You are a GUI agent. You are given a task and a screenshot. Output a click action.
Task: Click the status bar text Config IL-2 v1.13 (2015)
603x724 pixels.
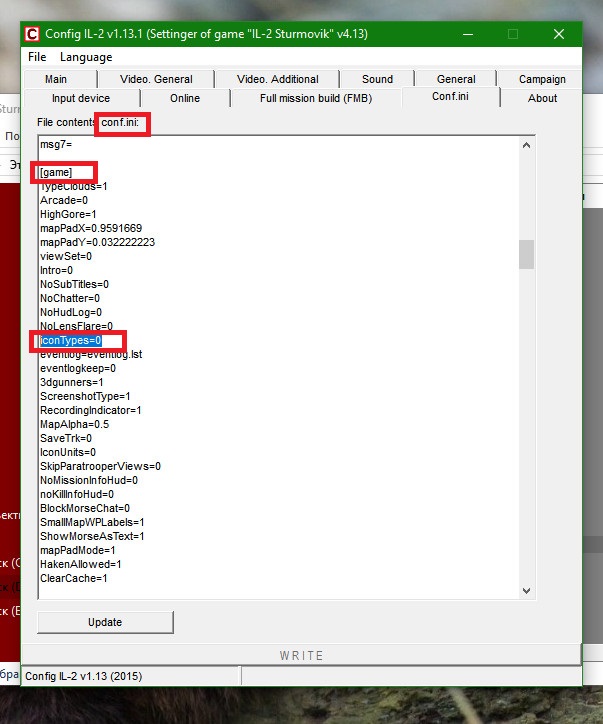point(84,676)
